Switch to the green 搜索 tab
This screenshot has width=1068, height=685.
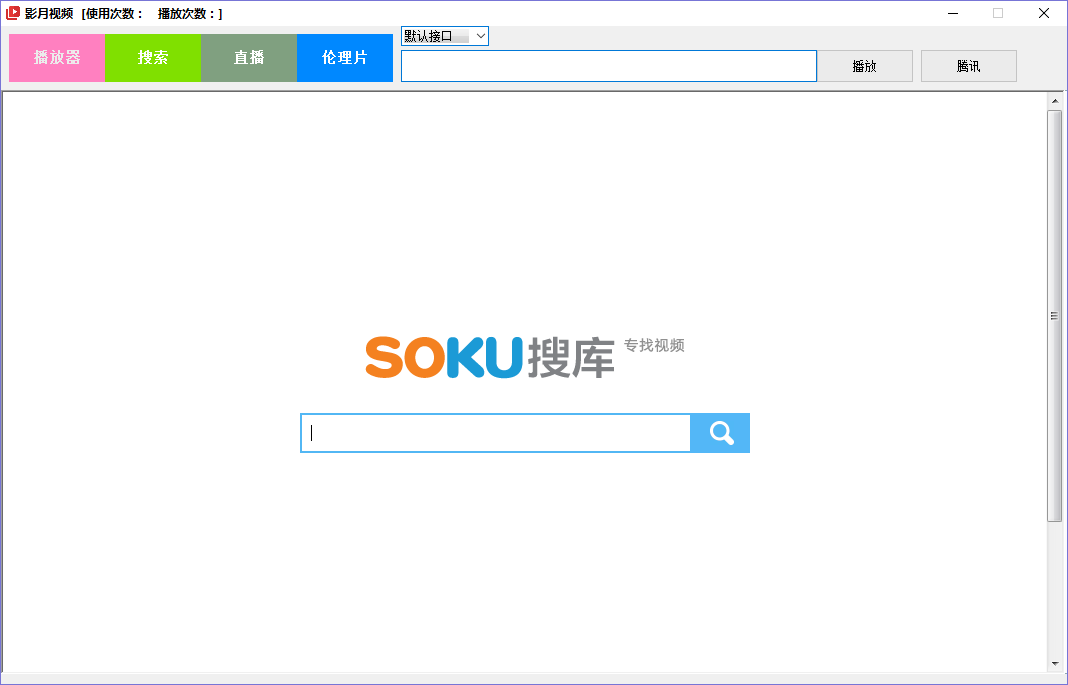coord(153,58)
